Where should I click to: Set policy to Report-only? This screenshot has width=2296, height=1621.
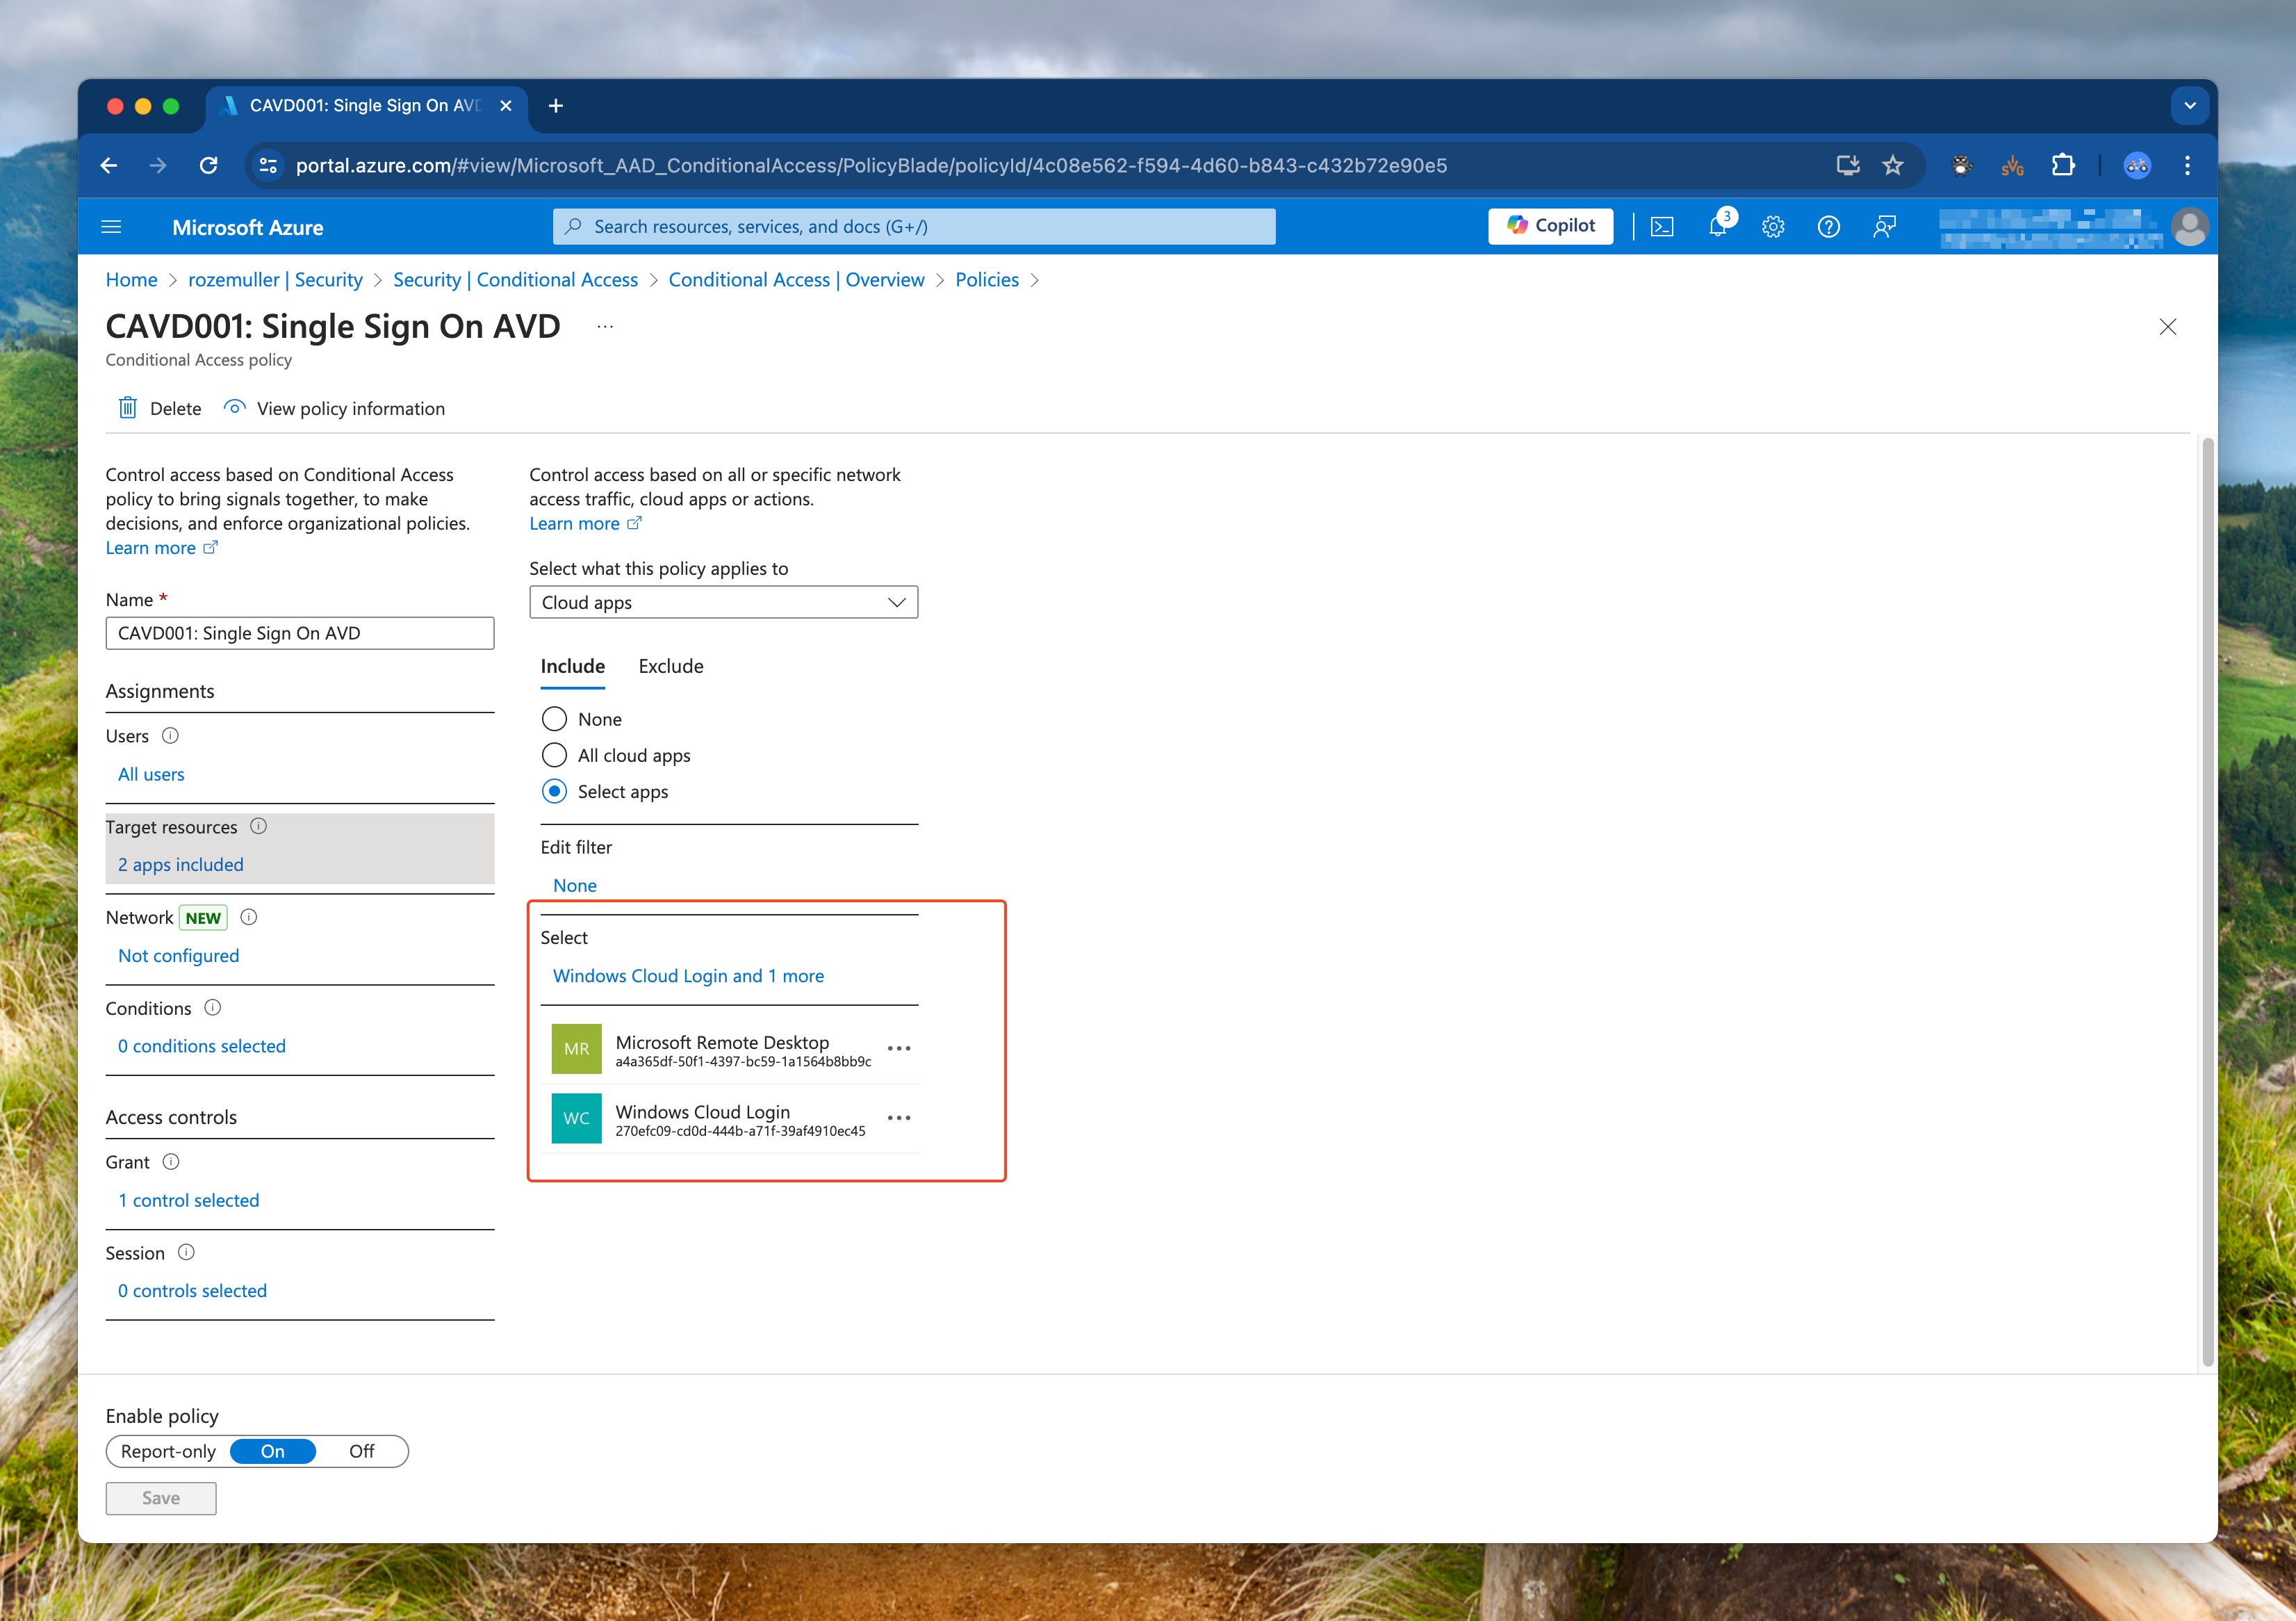point(168,1451)
